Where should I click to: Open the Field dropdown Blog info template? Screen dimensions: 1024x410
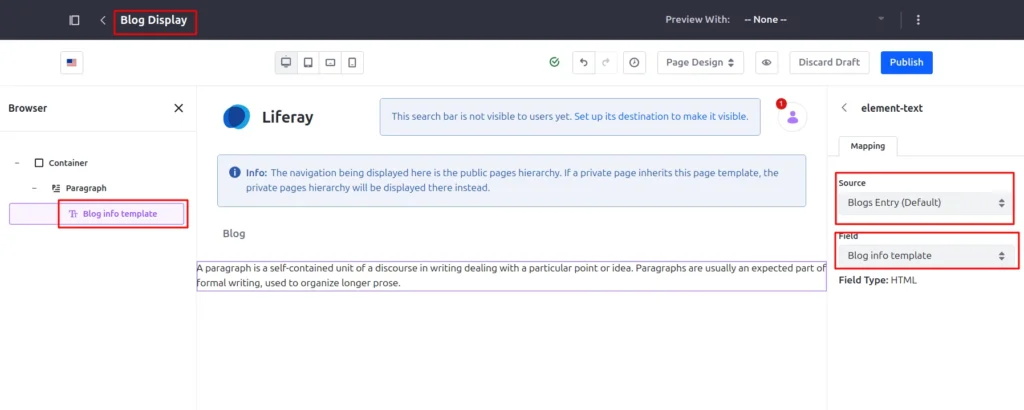tap(924, 256)
